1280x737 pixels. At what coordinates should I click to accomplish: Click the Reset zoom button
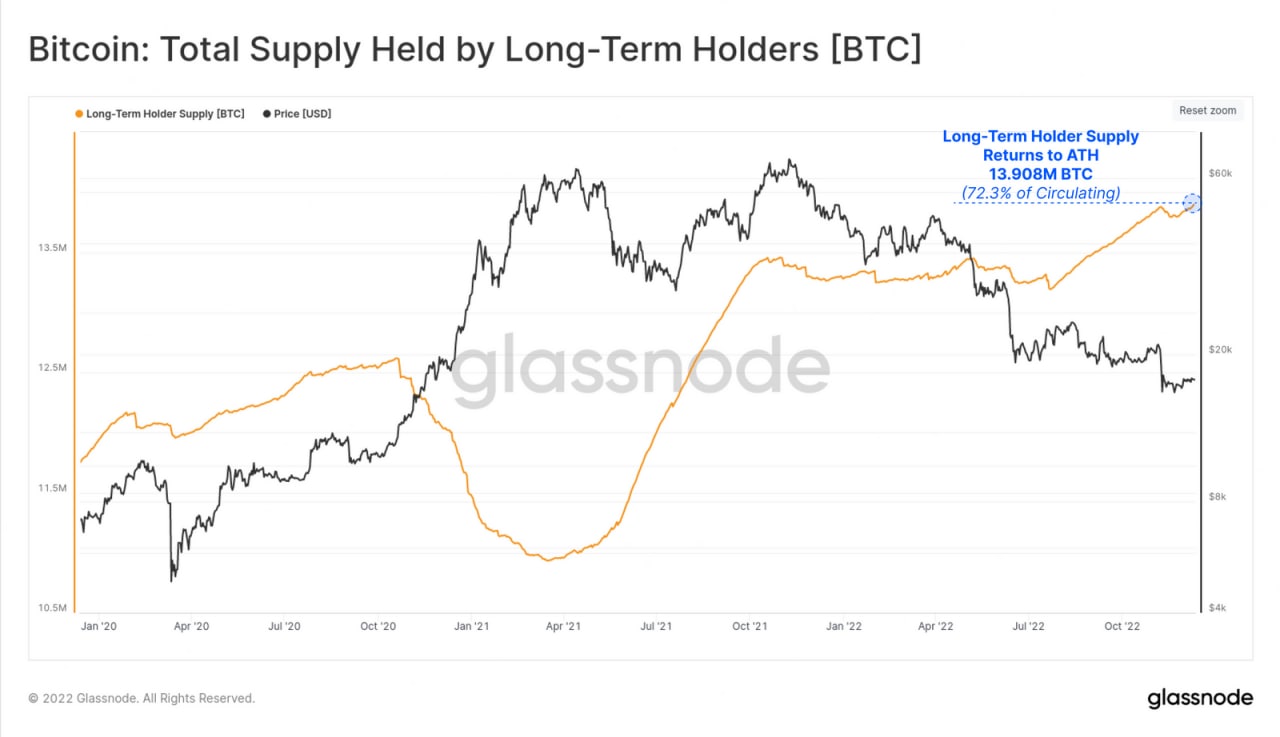coord(1208,111)
